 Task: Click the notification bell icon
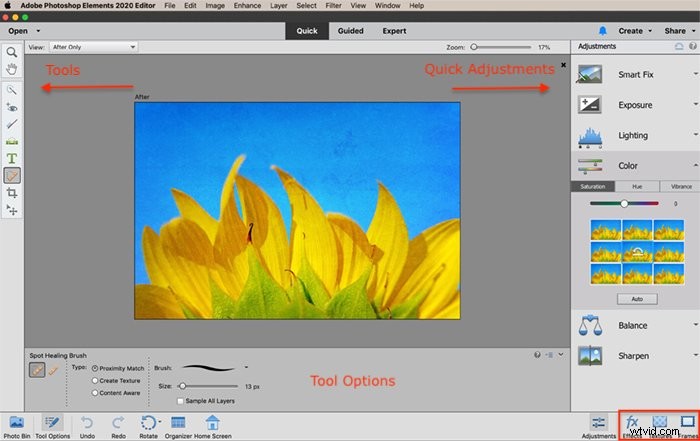click(x=603, y=31)
